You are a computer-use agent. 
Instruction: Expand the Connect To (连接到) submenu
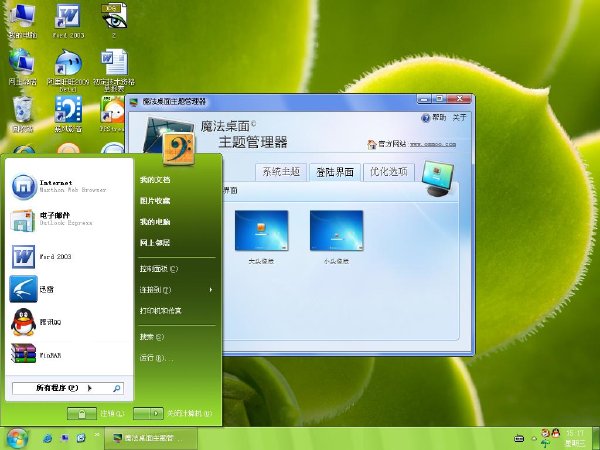(176, 290)
